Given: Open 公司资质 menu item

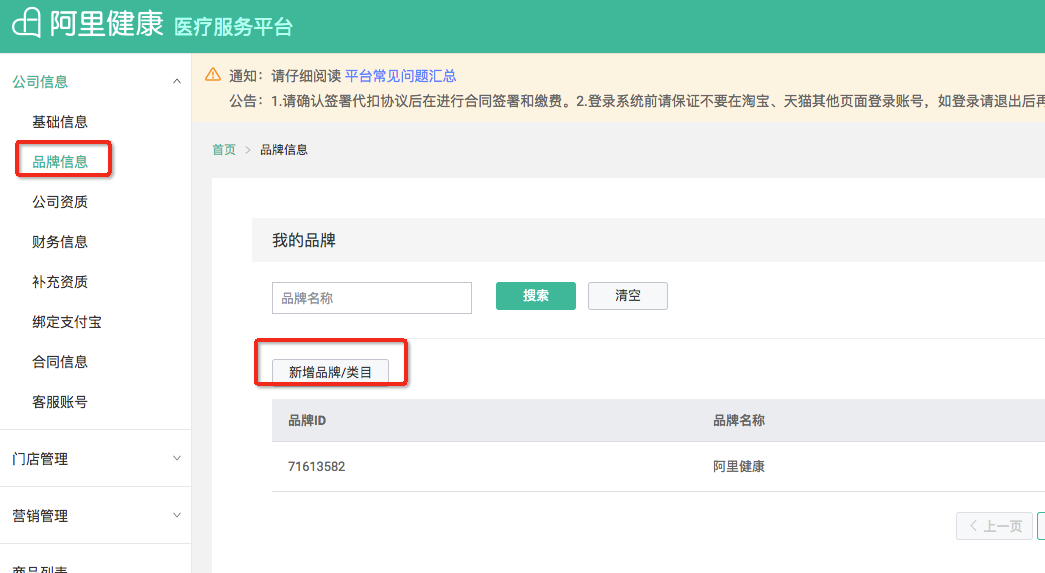Looking at the screenshot, I should [x=60, y=202].
